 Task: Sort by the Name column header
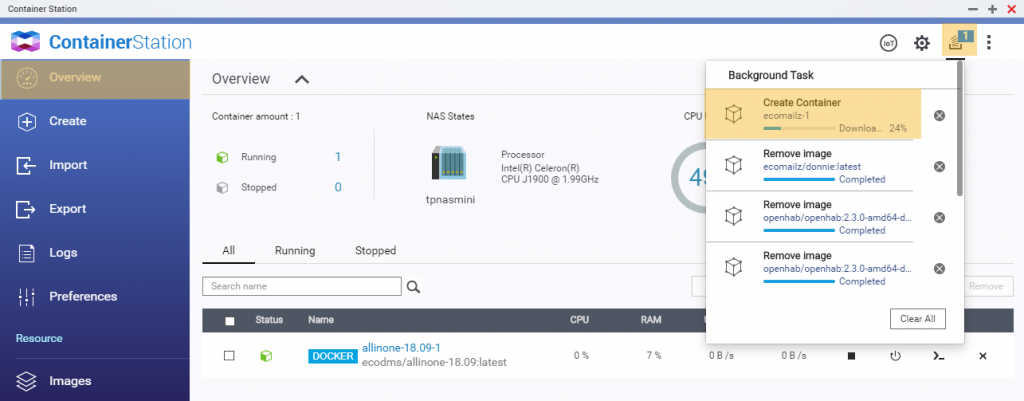pyautogui.click(x=321, y=321)
